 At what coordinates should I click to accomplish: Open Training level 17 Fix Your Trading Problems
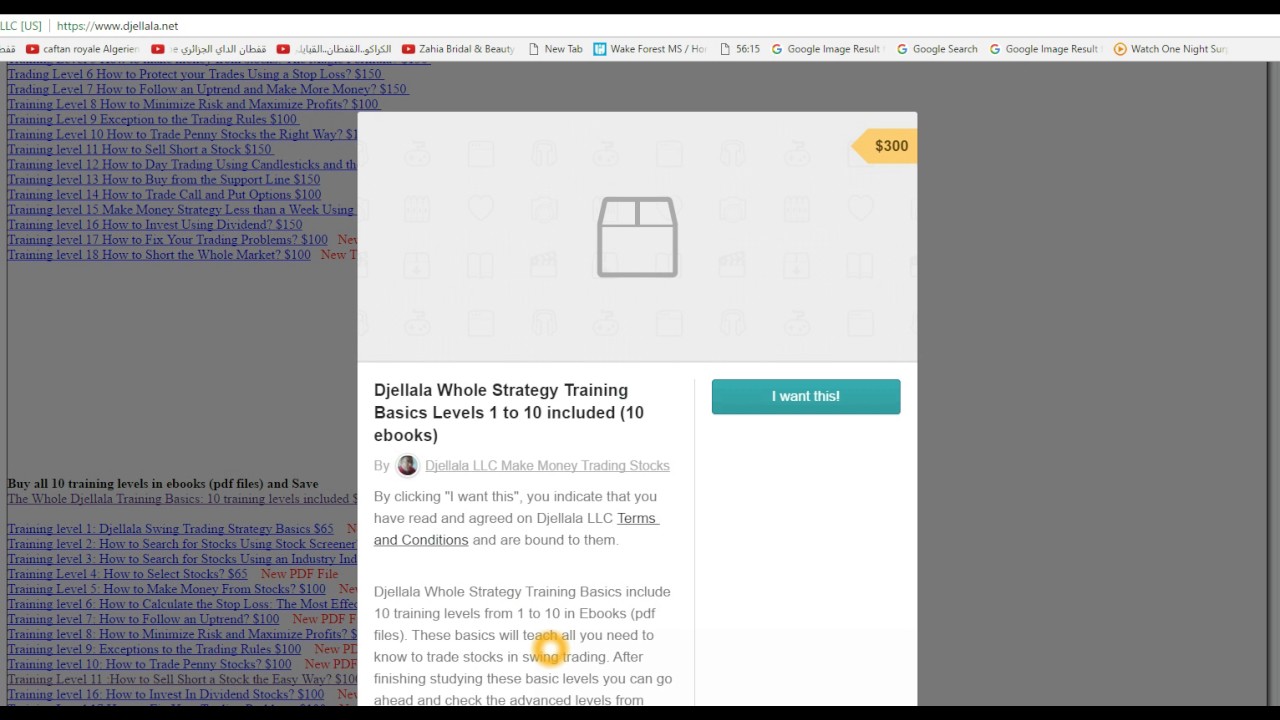pos(168,239)
